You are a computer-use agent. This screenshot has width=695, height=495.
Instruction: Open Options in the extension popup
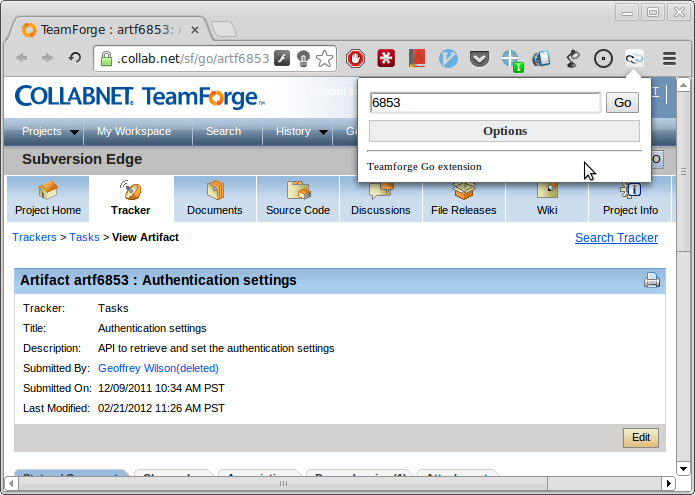pyautogui.click(x=504, y=131)
